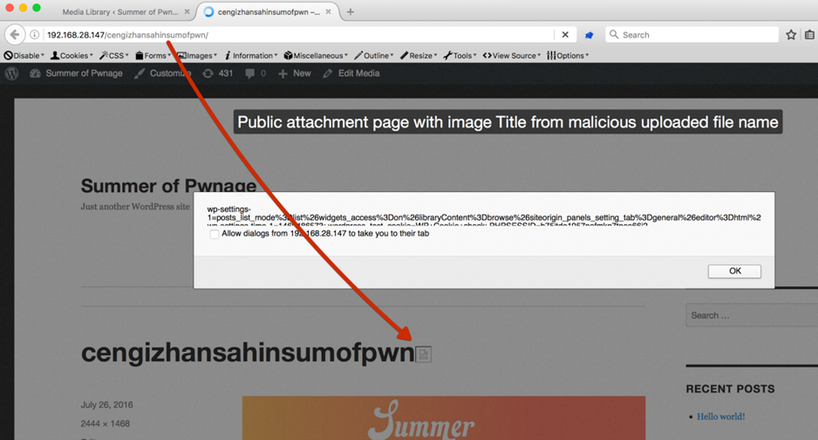
Task: Click the Recent Posts heading
Action: (x=730, y=389)
